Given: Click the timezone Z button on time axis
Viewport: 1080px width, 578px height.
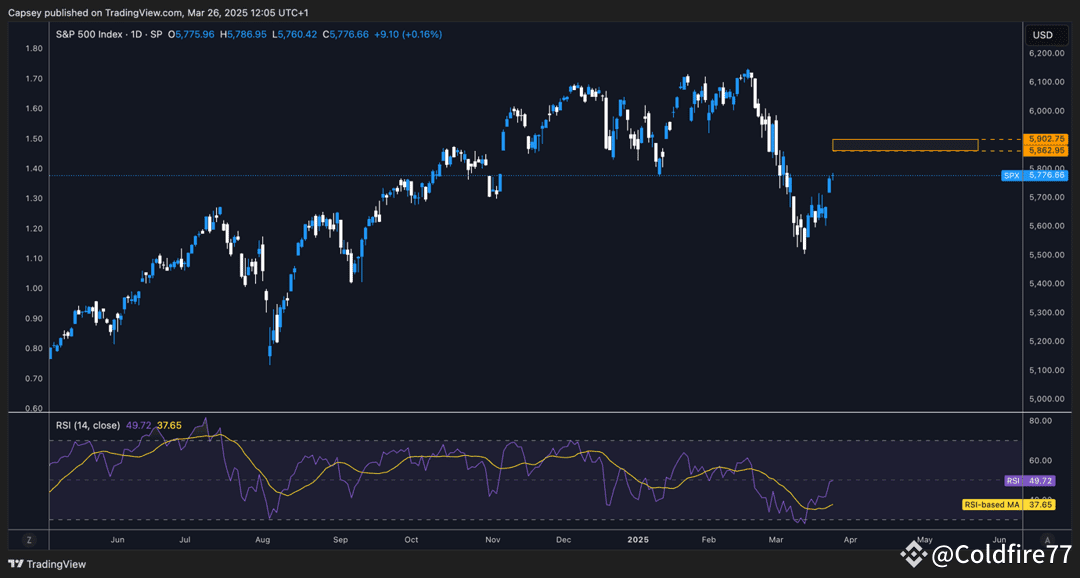Looking at the screenshot, I should (x=30, y=539).
